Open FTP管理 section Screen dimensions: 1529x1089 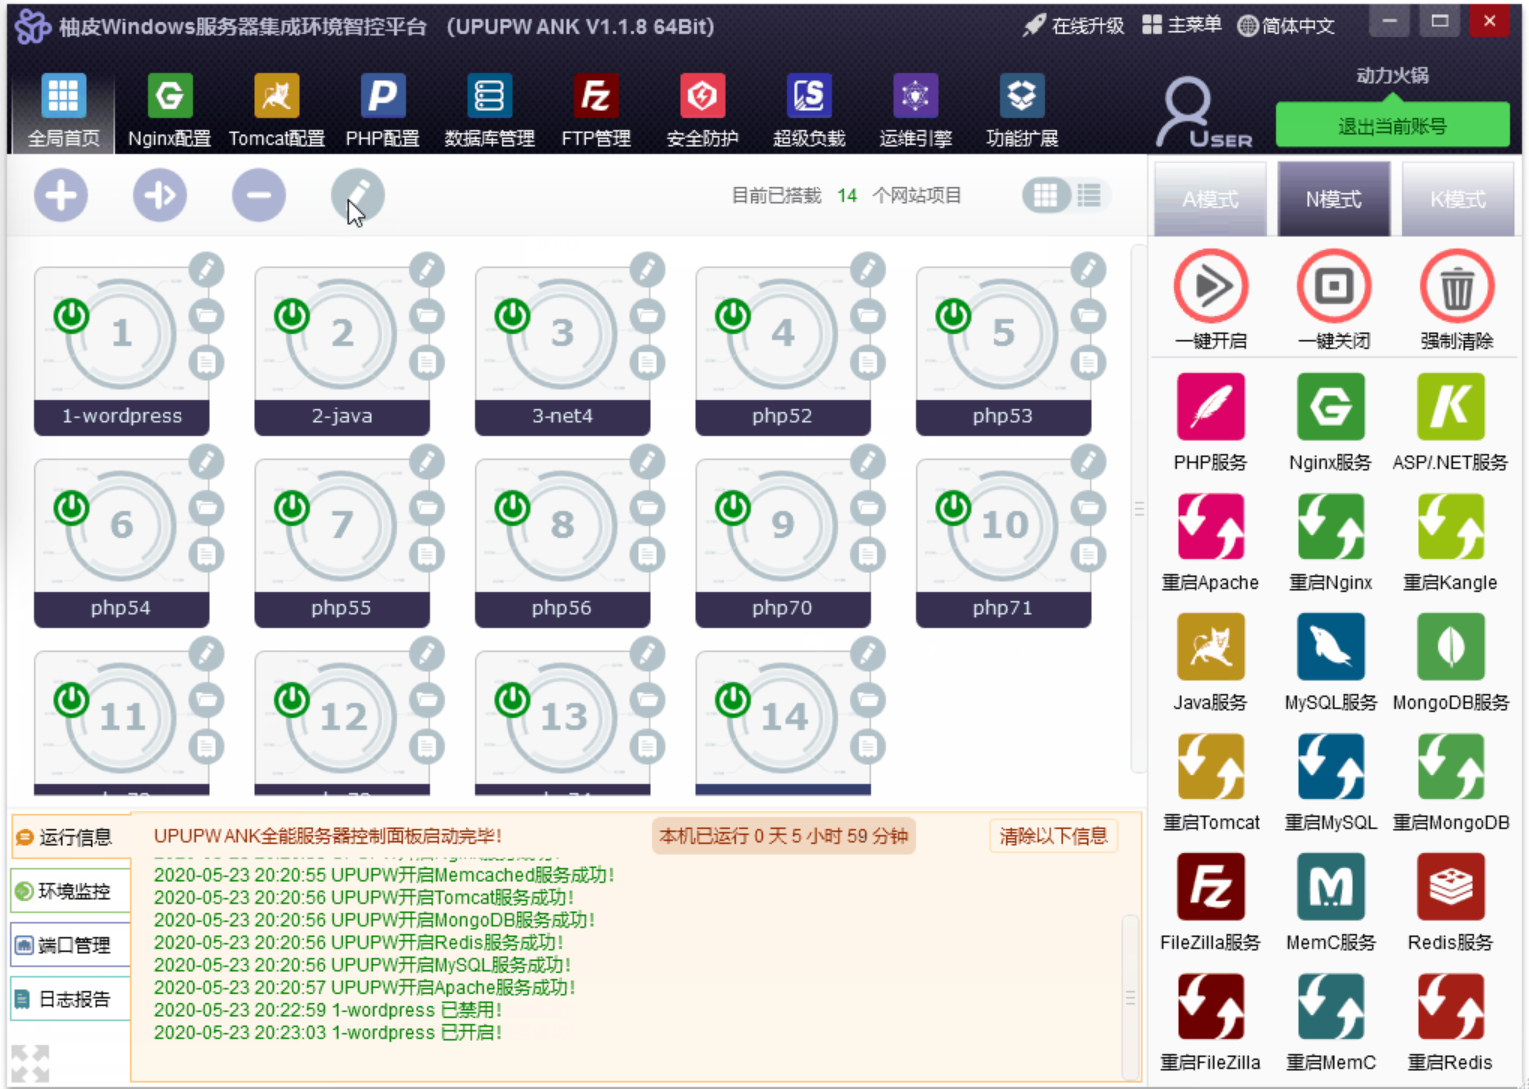point(596,111)
